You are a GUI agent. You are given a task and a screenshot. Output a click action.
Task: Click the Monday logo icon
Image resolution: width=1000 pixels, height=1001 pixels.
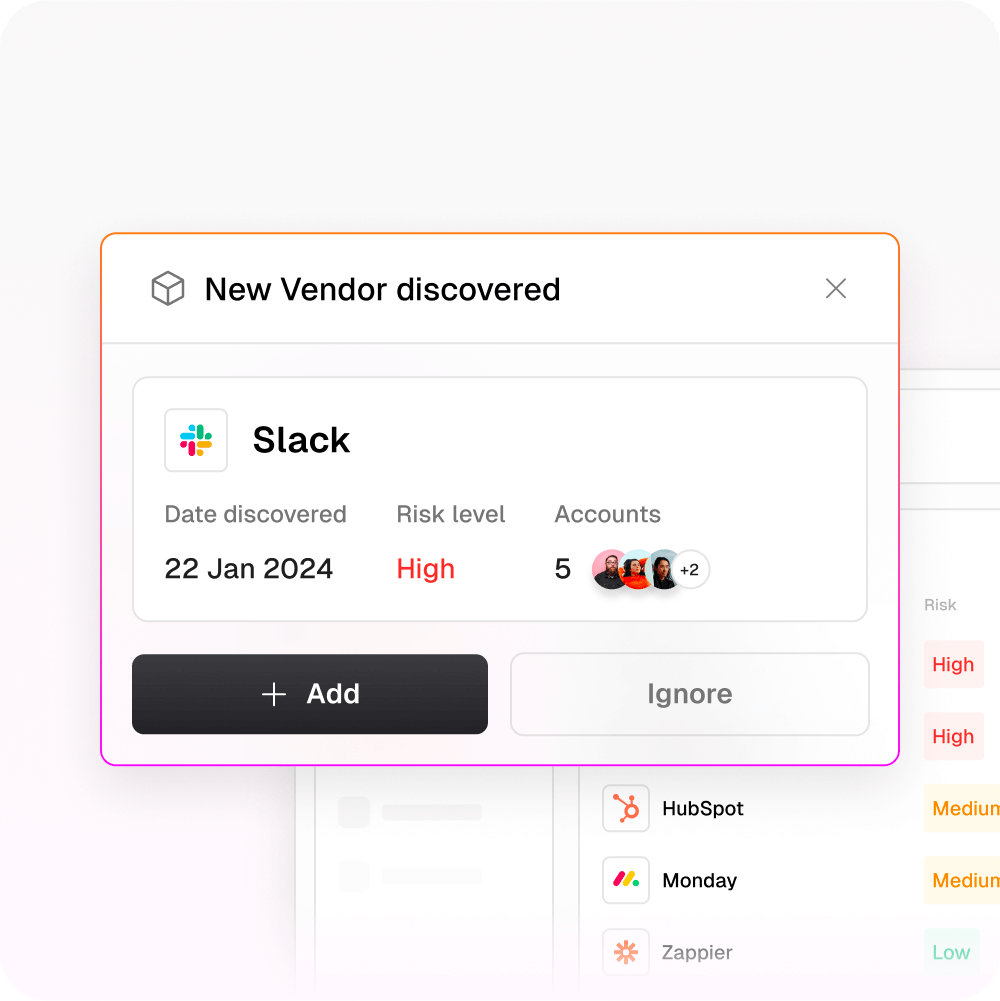click(x=626, y=880)
